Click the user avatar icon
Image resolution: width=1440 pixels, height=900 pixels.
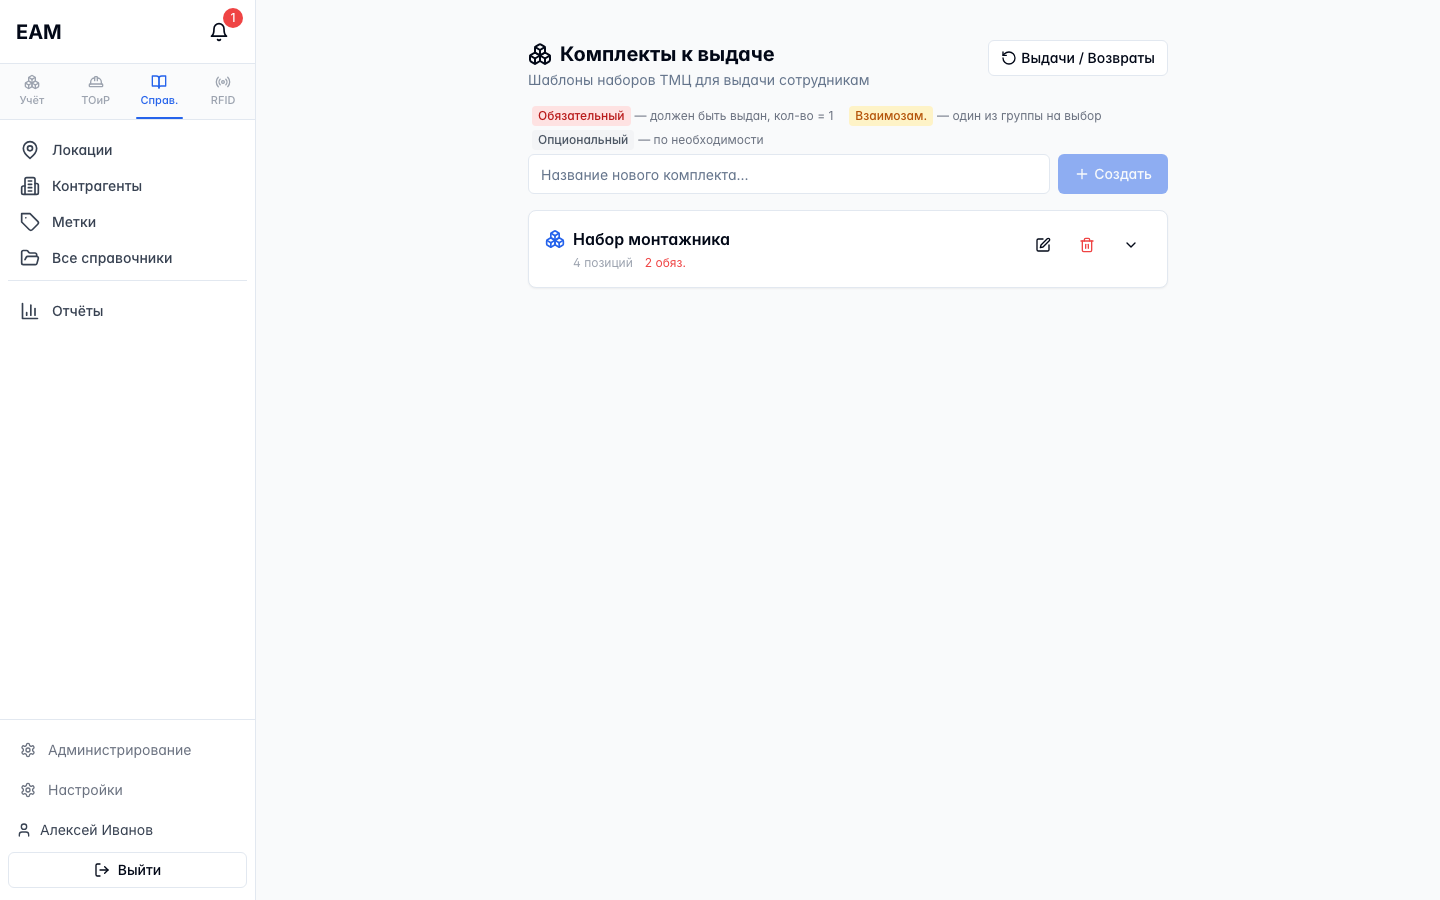24,830
